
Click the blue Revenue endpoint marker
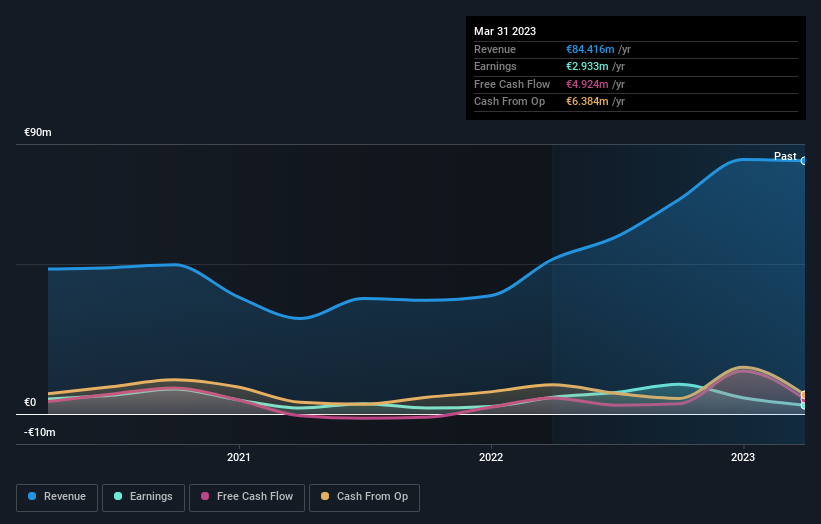click(x=804, y=161)
